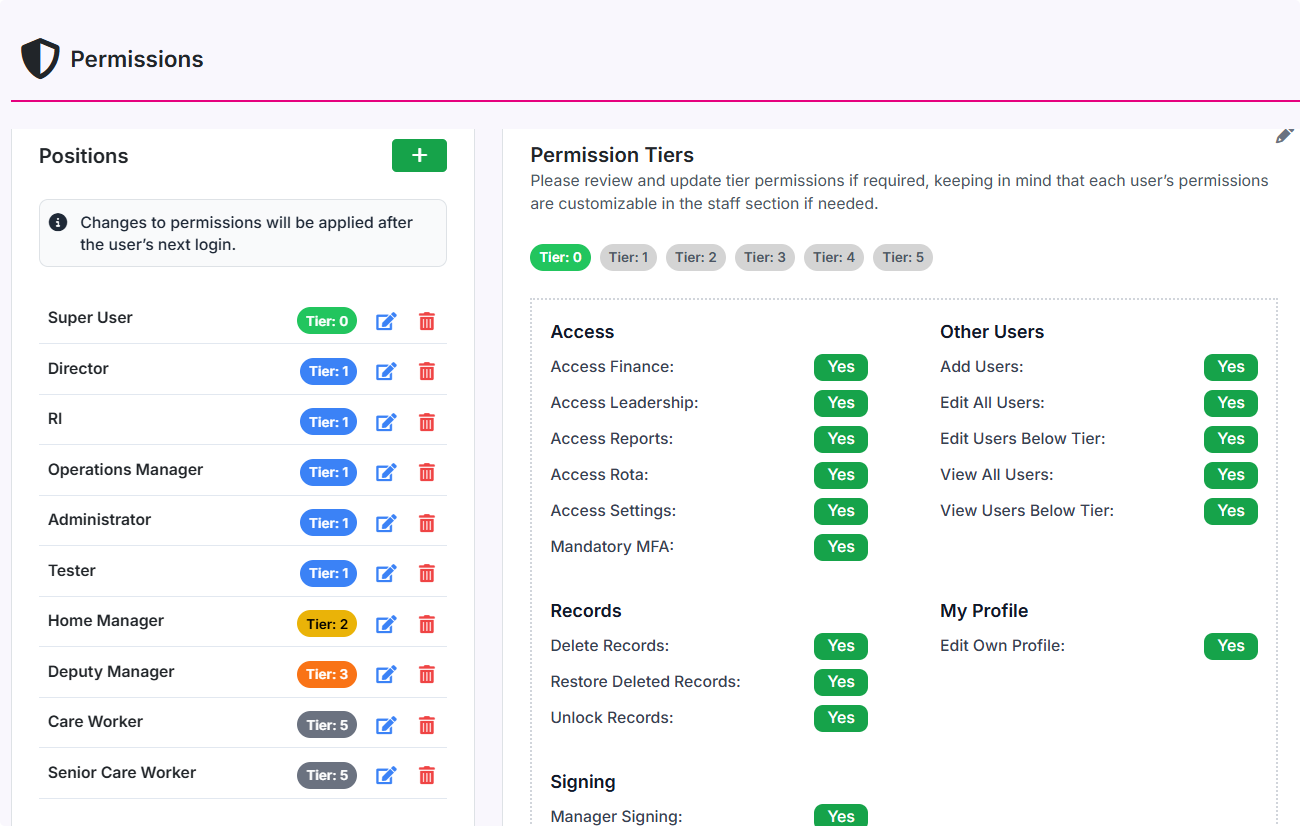The image size is (1300, 826).
Task: Delete the Tester position
Action: (427, 573)
